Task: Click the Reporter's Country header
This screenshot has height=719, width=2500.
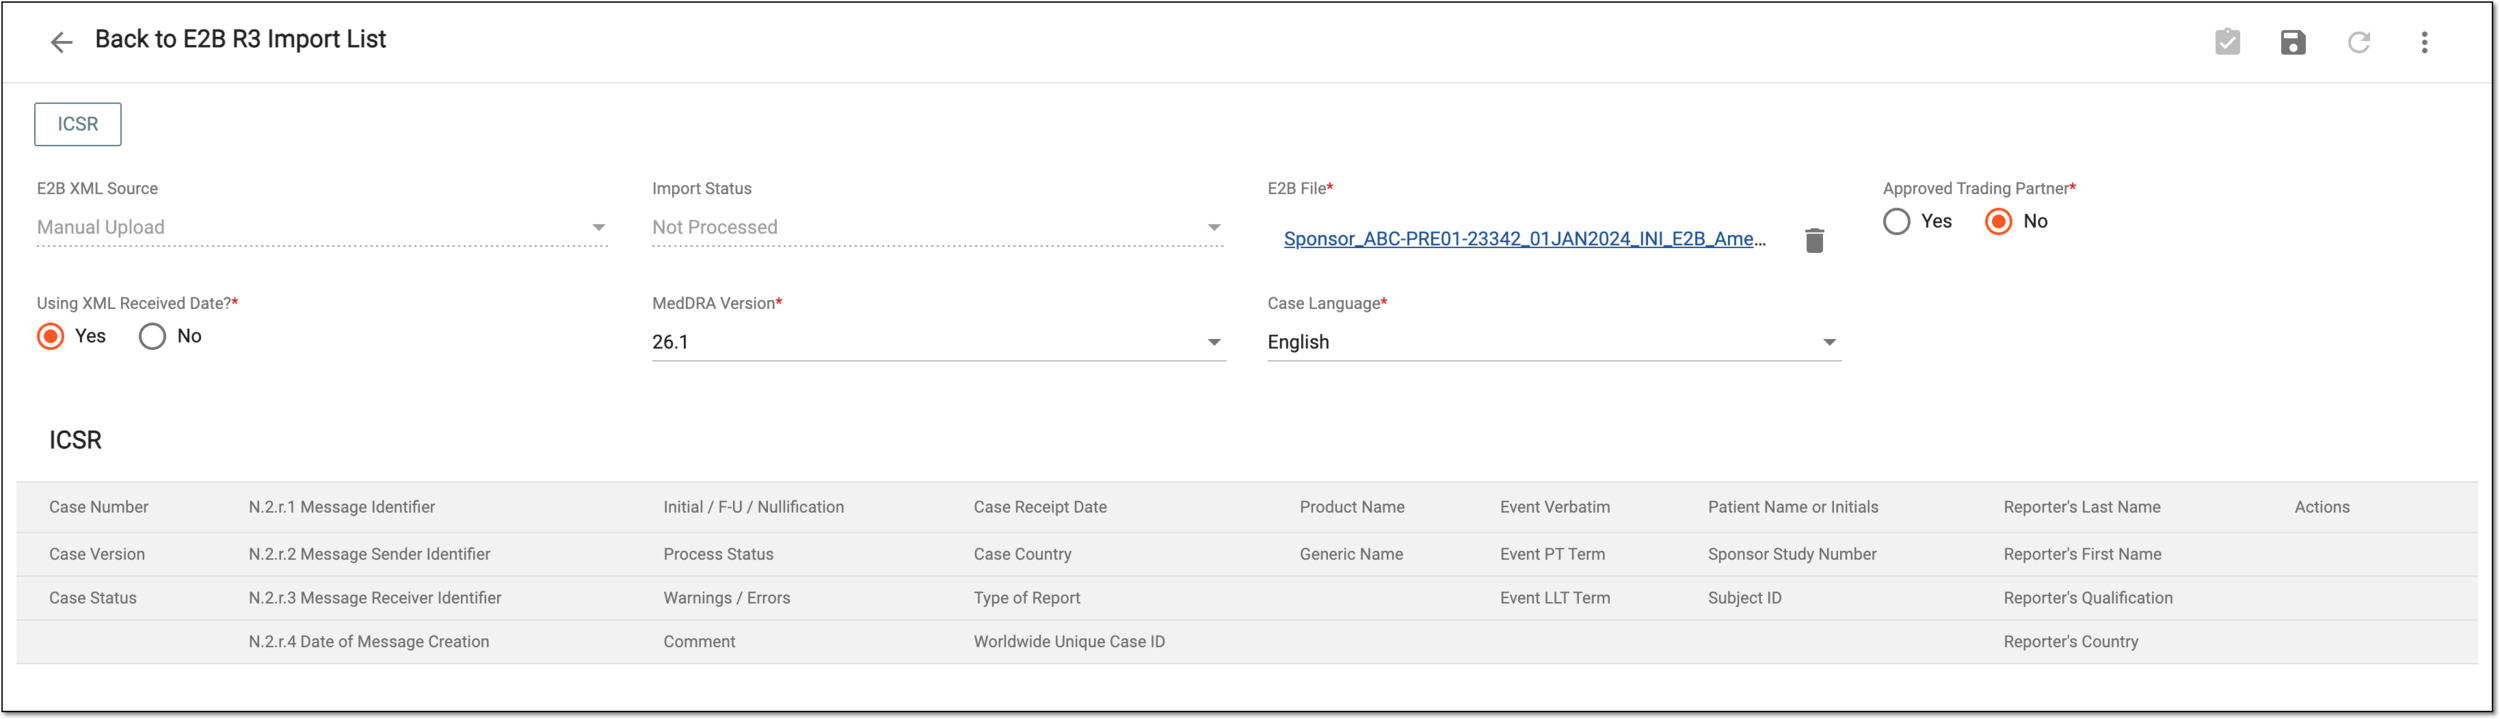Action: [x=2071, y=642]
